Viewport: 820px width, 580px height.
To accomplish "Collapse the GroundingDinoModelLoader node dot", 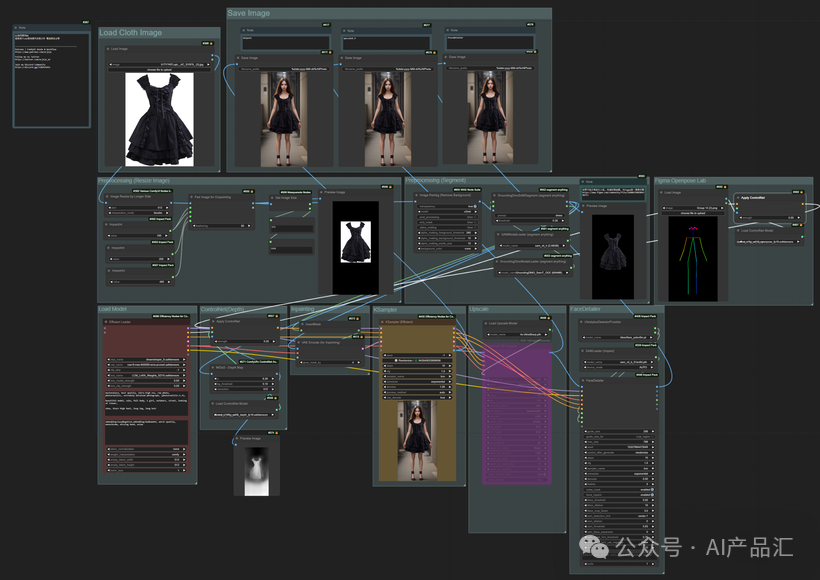I will pyautogui.click(x=497, y=261).
